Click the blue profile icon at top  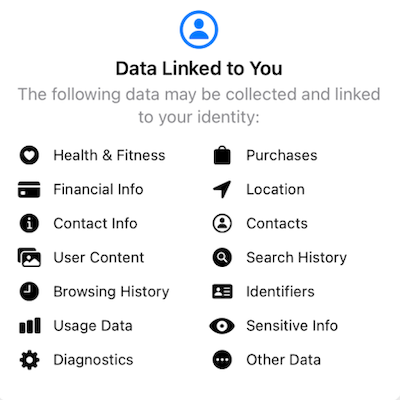point(199,29)
